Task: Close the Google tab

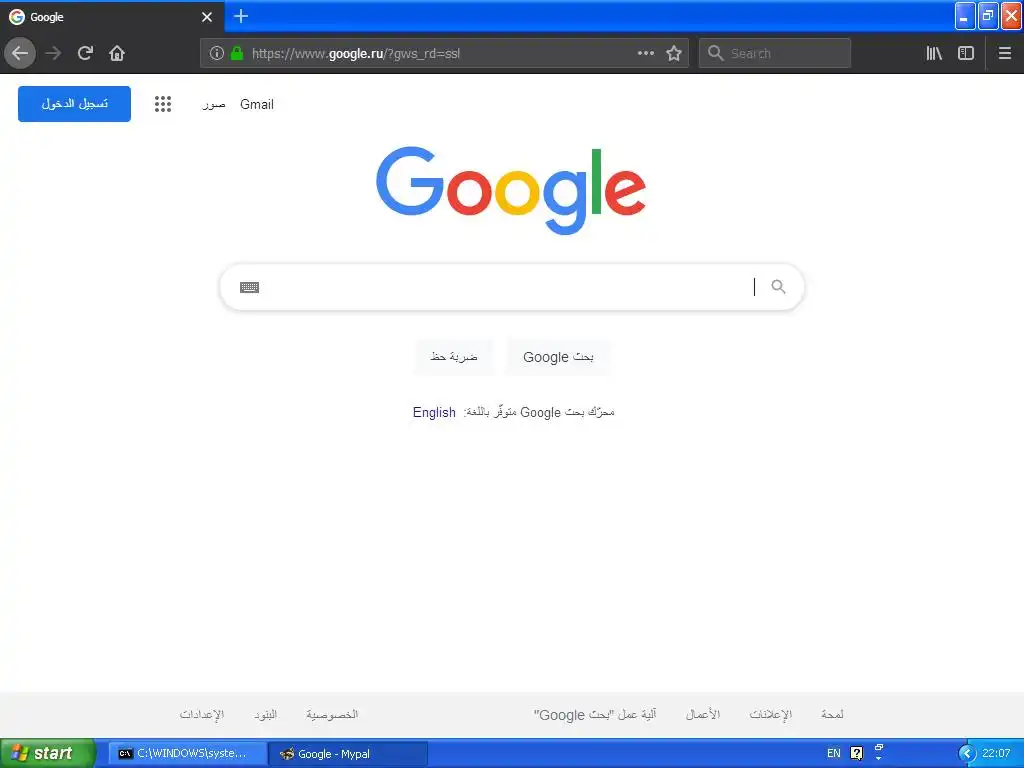Action: (x=207, y=17)
